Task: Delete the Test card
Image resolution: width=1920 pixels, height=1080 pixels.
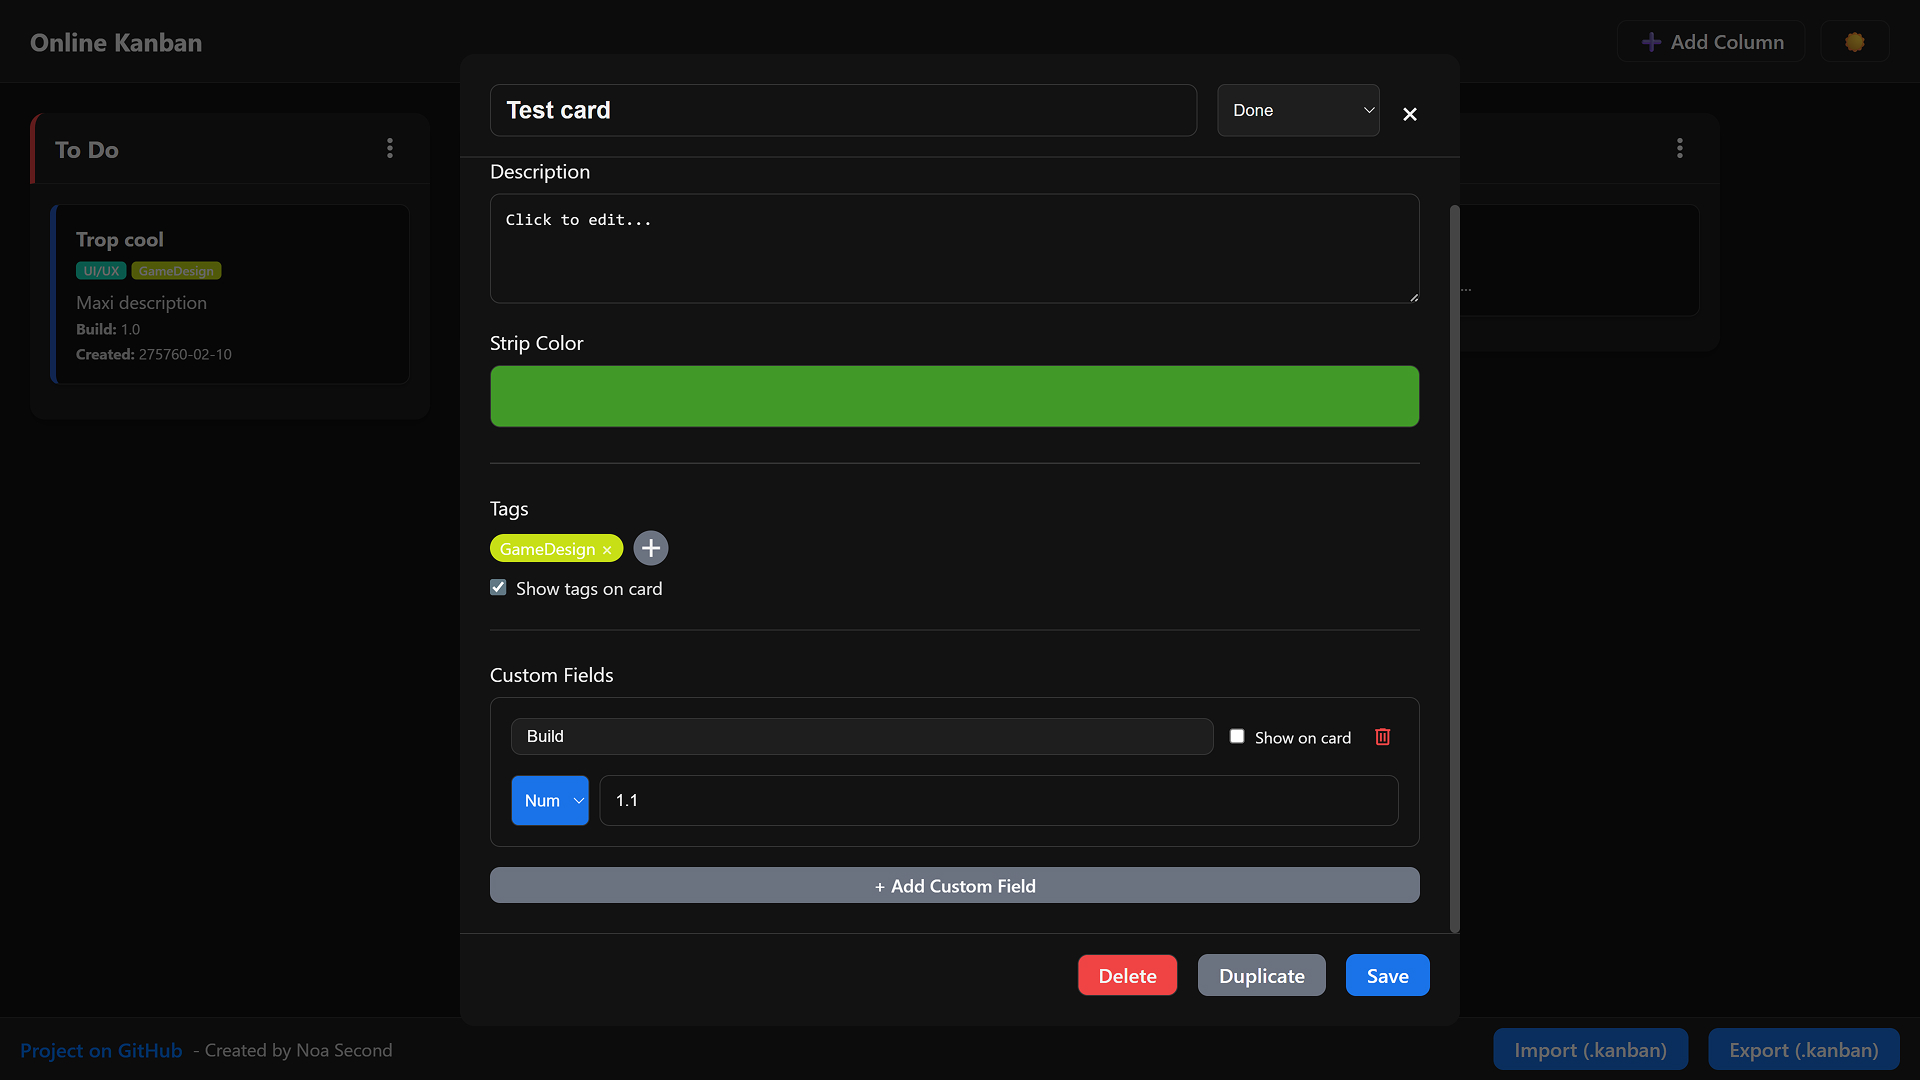Action: coord(1127,975)
